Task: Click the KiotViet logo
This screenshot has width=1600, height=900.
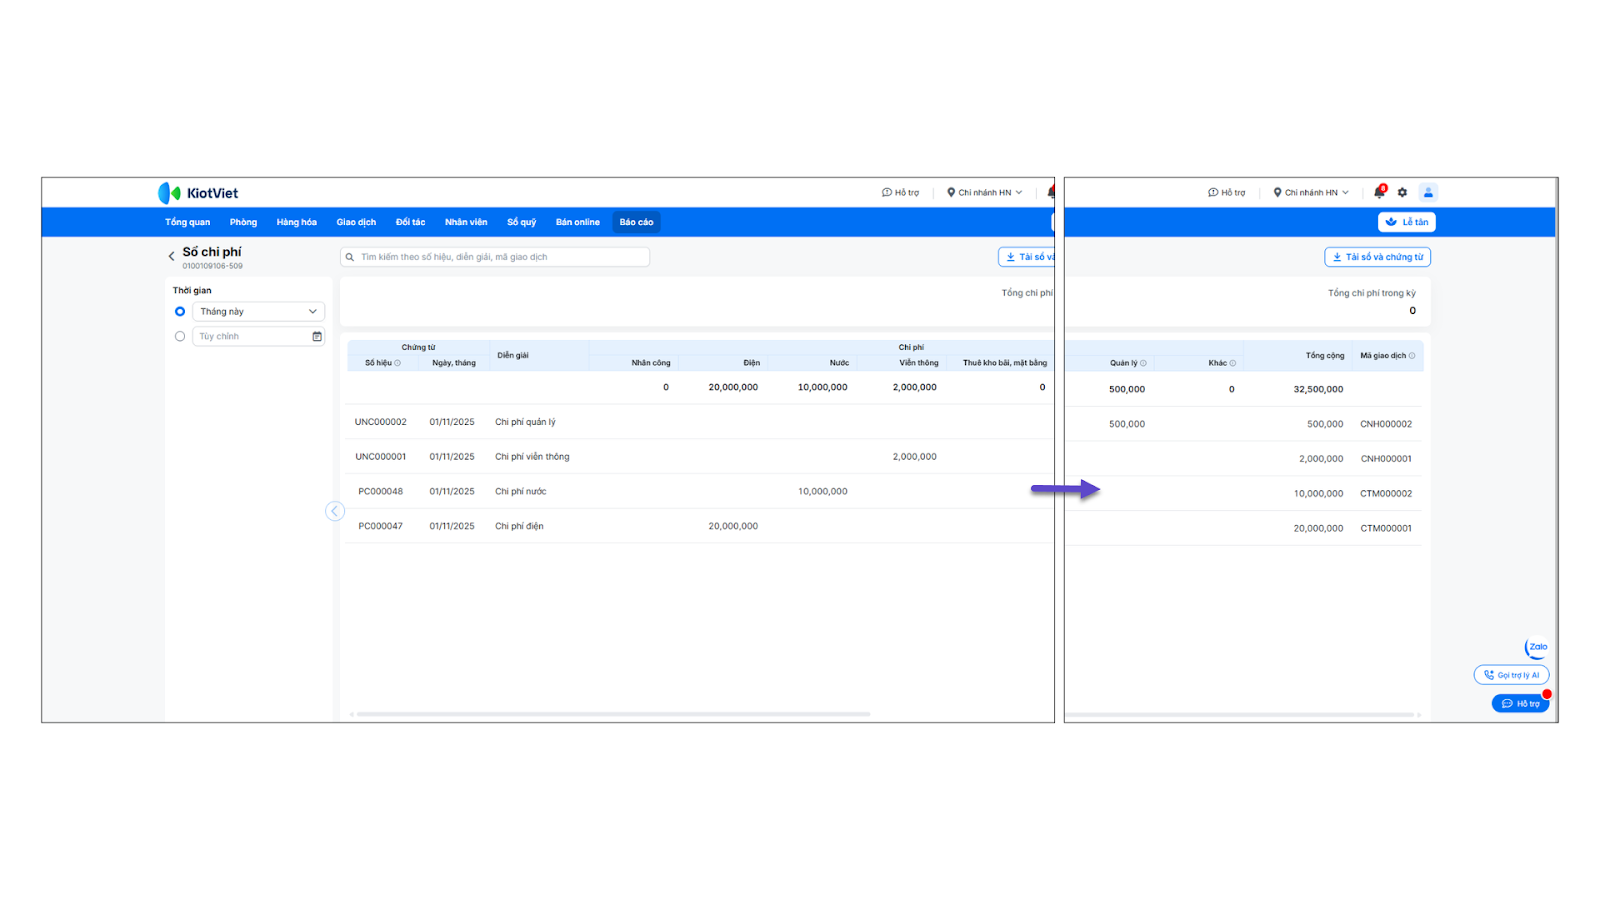Action: tap(198, 193)
